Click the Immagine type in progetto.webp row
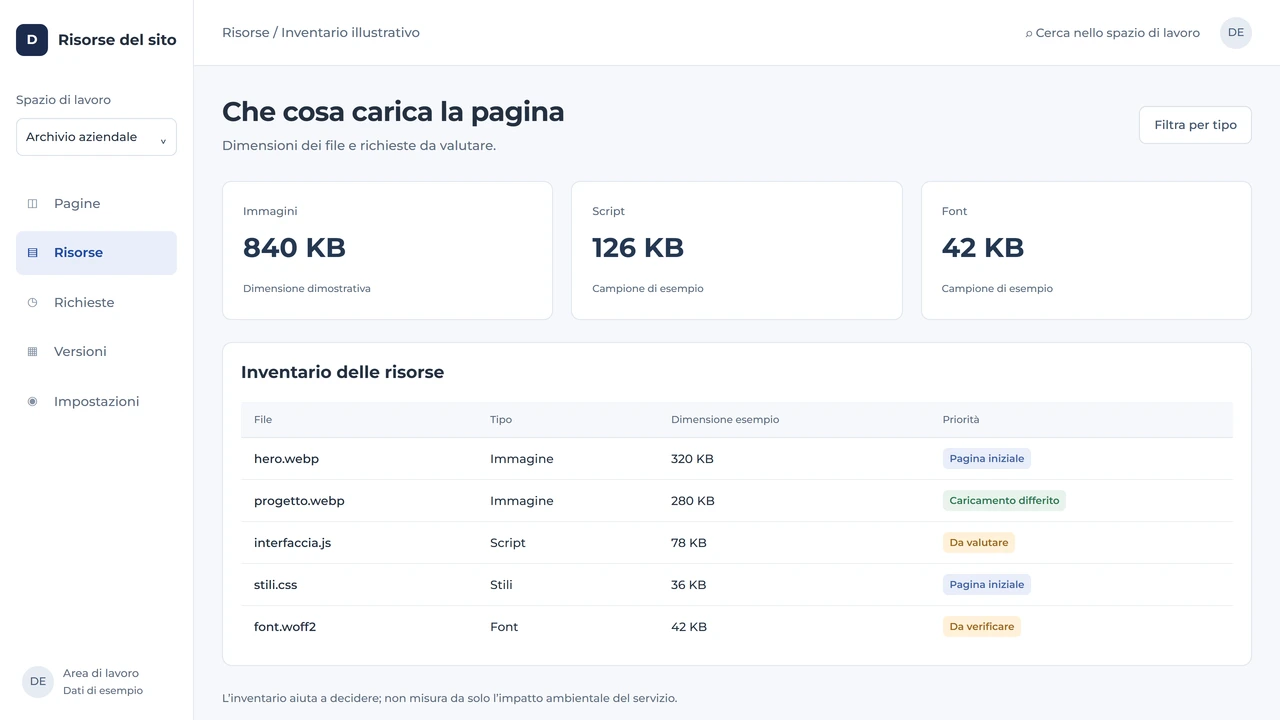The image size is (1280, 720). coord(522,501)
